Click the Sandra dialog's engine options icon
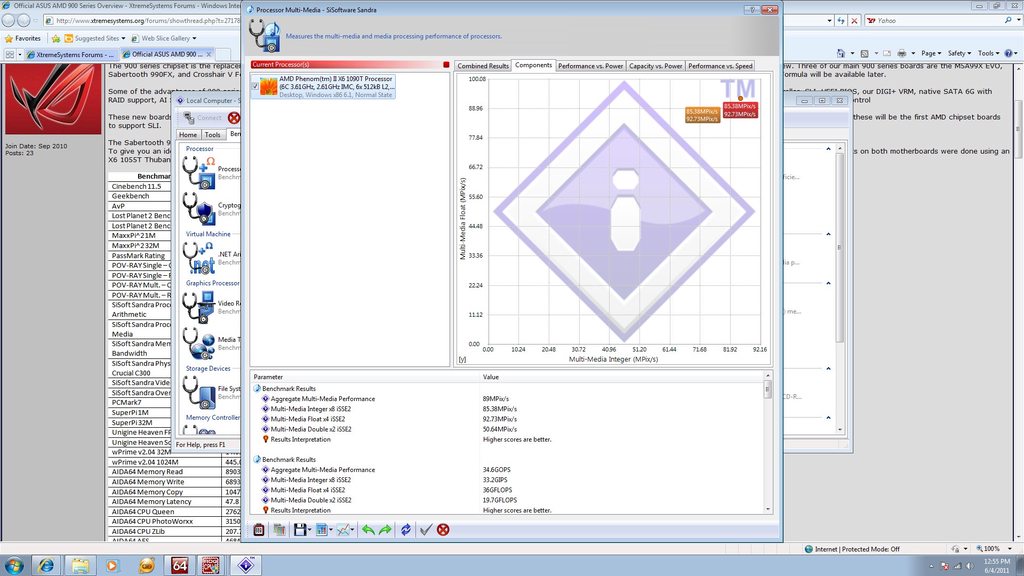 pyautogui.click(x=259, y=530)
